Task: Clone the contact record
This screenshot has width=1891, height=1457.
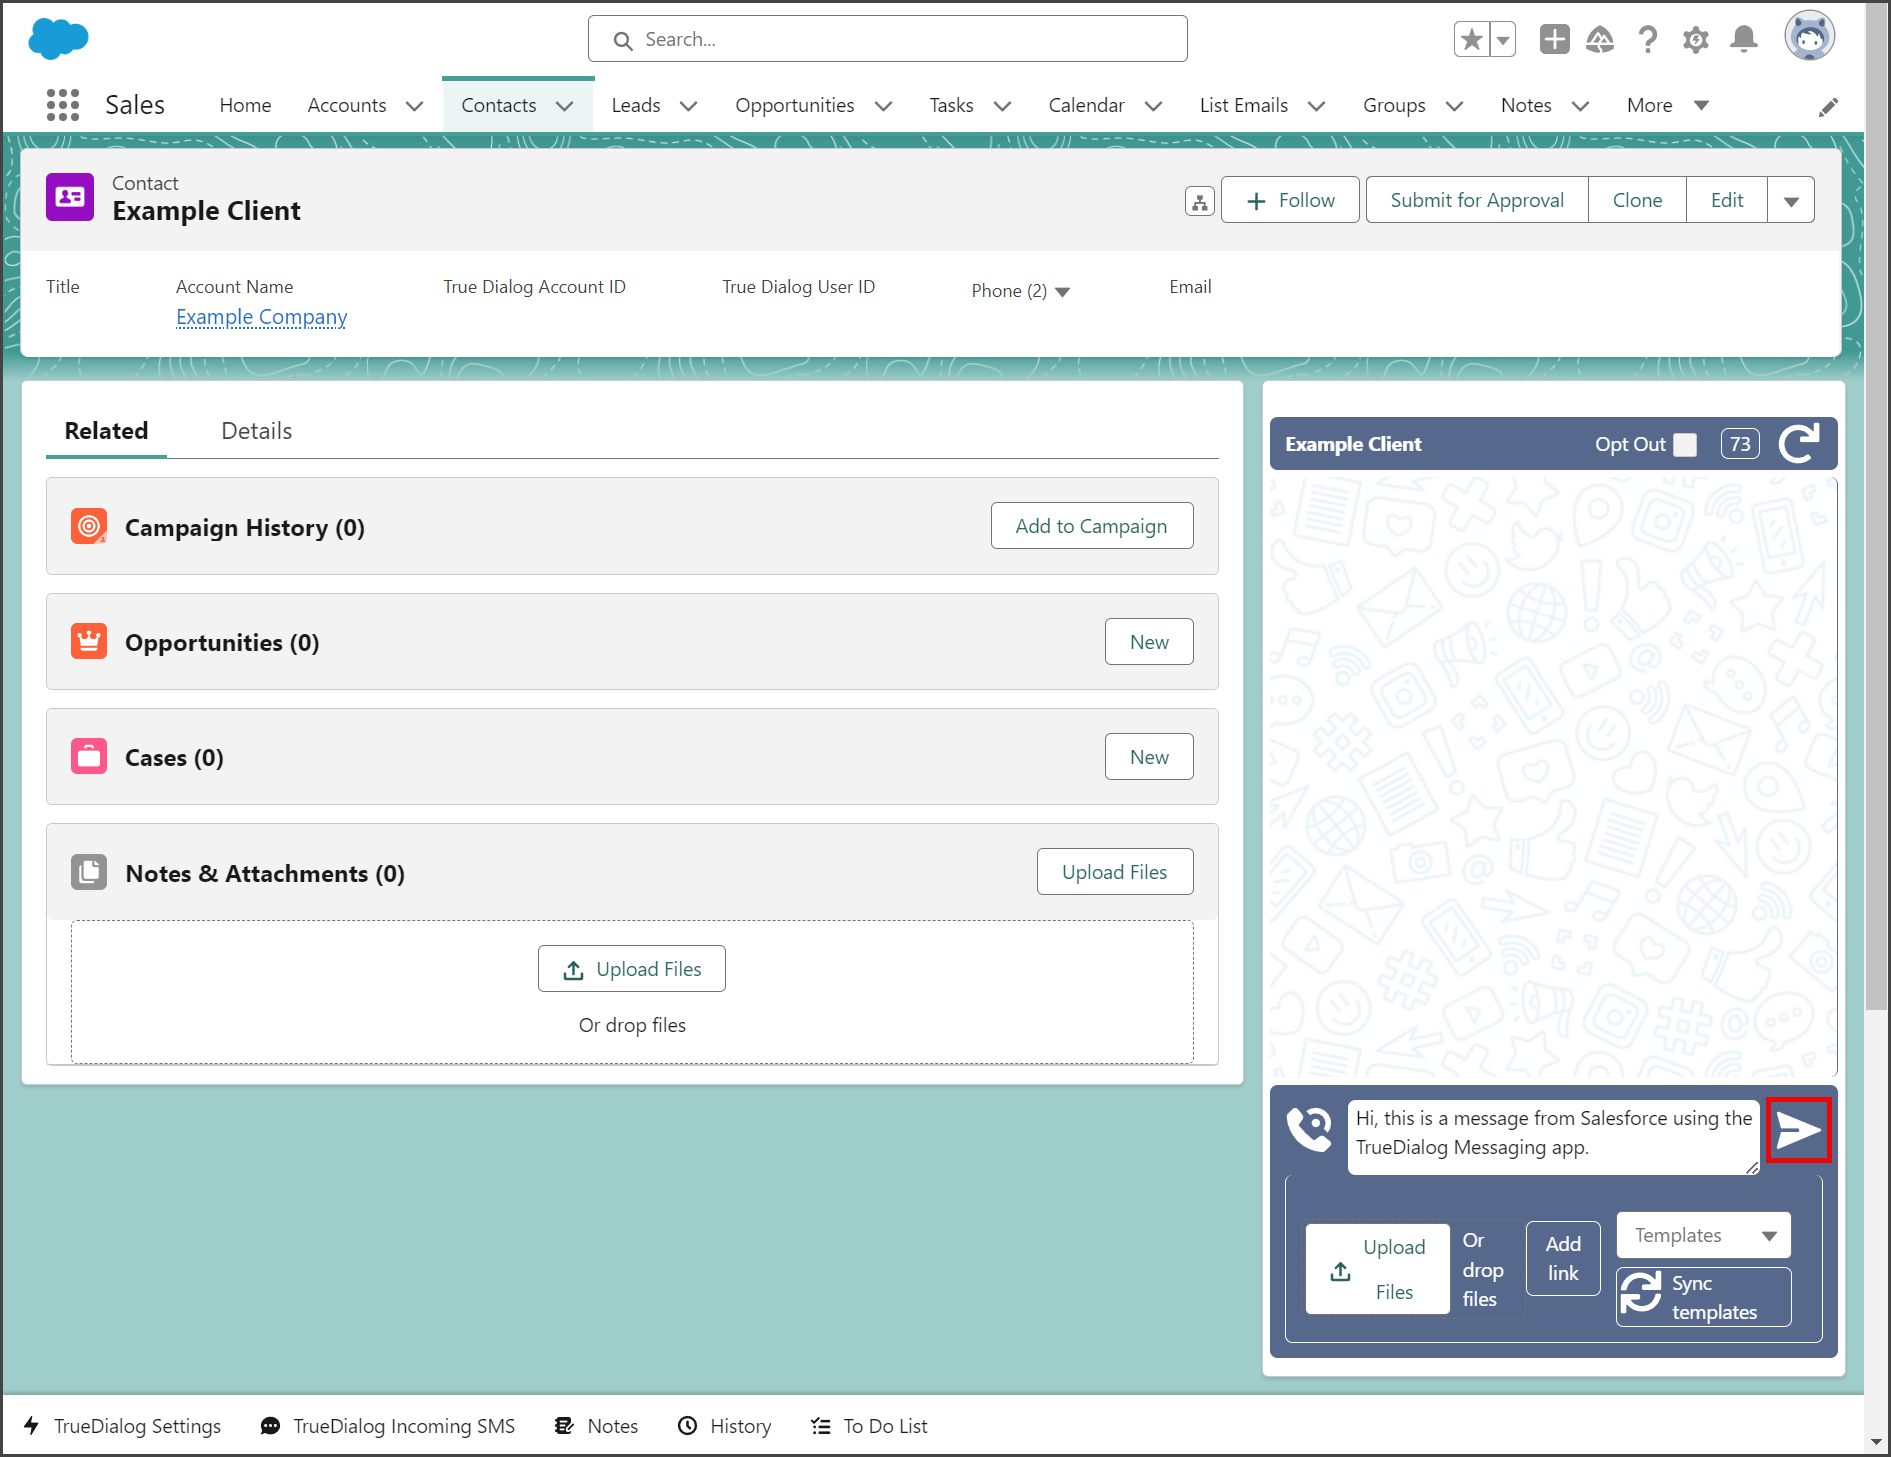Action: (x=1637, y=200)
